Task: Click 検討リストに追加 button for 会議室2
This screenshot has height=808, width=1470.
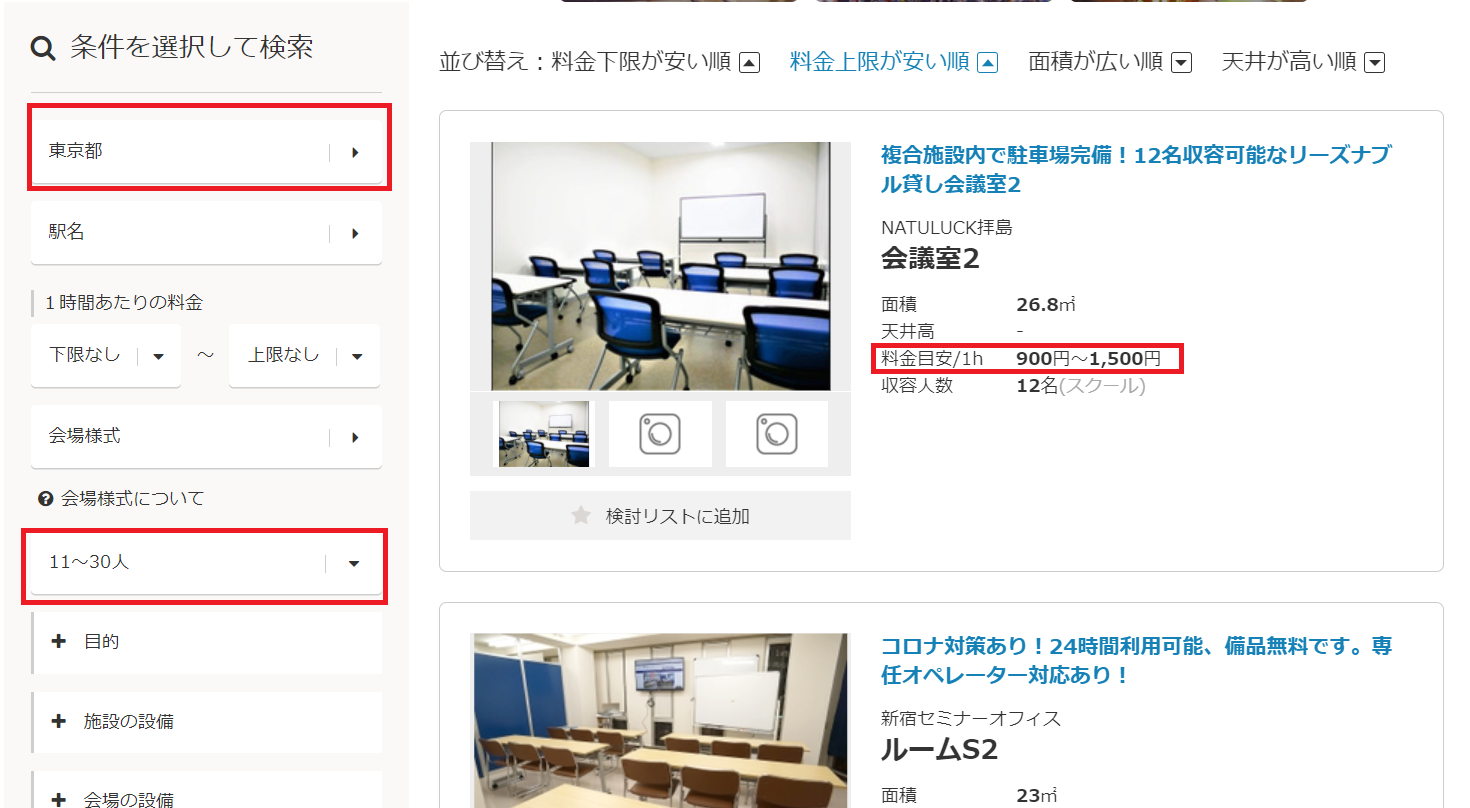Action: (x=660, y=516)
